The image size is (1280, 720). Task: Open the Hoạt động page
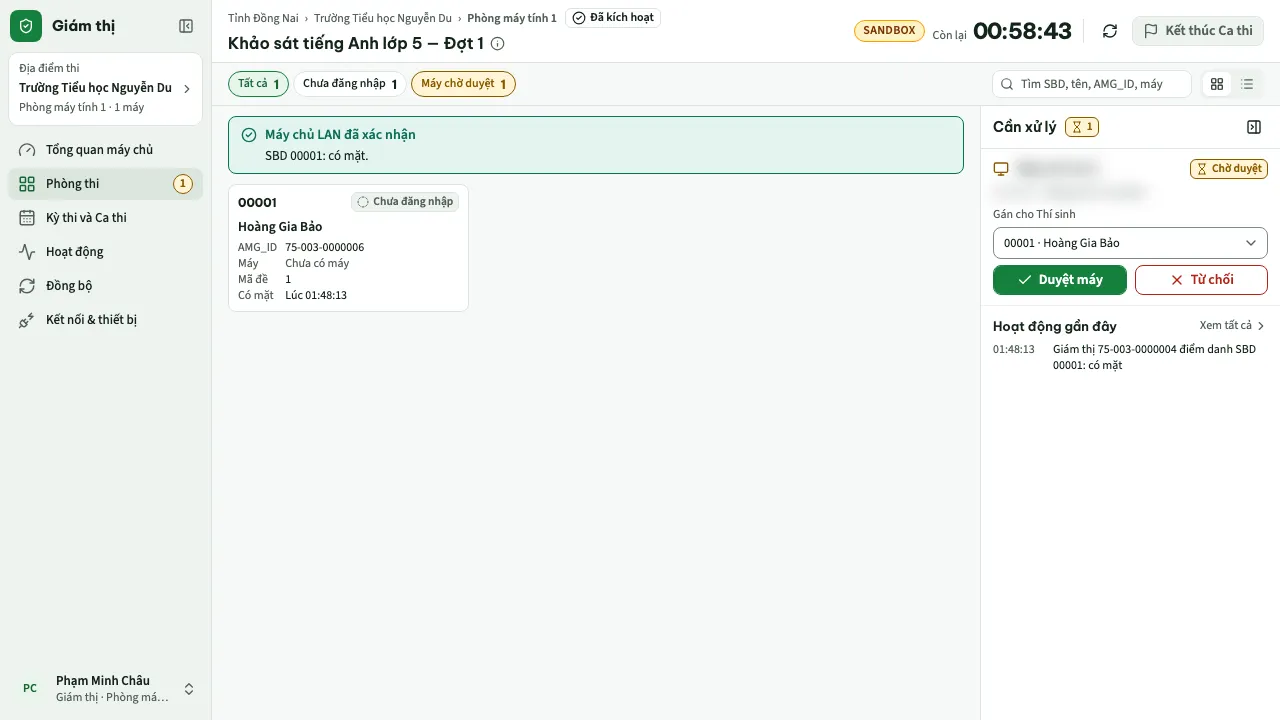coord(106,252)
